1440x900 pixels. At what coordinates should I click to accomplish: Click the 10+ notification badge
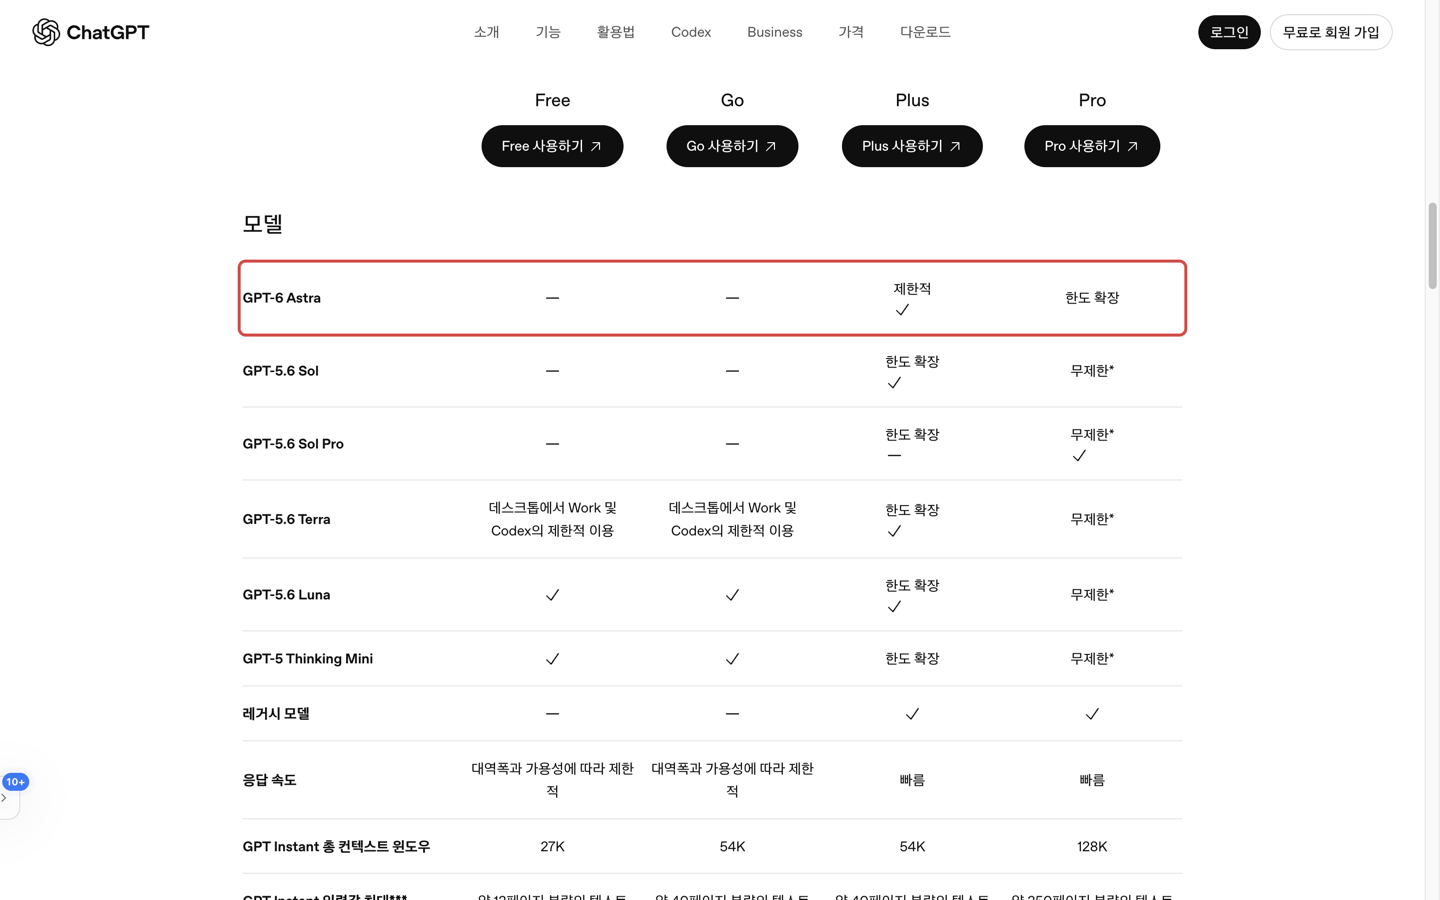point(15,782)
